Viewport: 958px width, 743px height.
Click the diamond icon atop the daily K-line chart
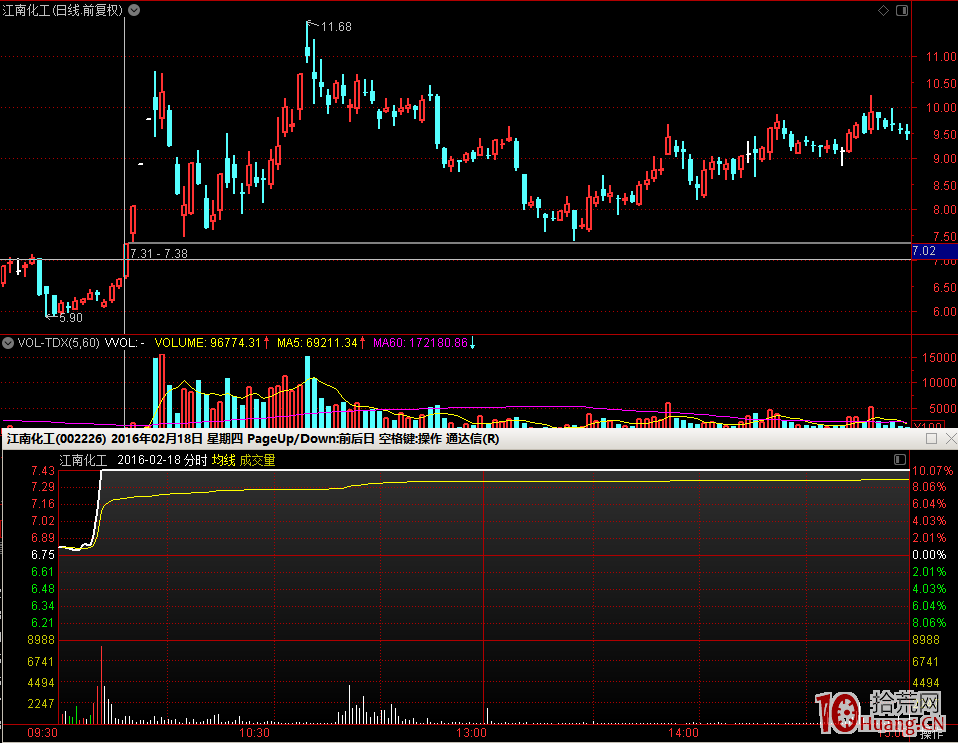[x=883, y=10]
